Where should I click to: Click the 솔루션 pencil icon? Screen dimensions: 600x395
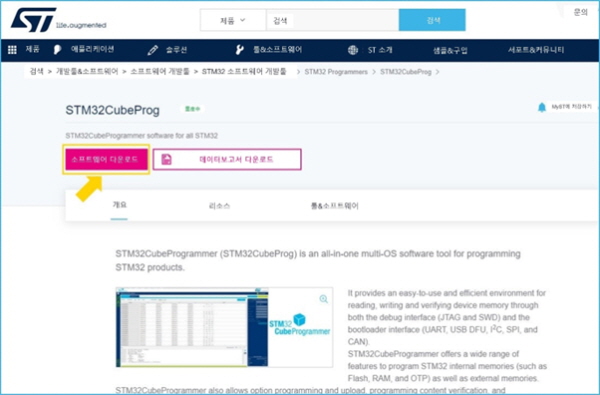coord(153,50)
